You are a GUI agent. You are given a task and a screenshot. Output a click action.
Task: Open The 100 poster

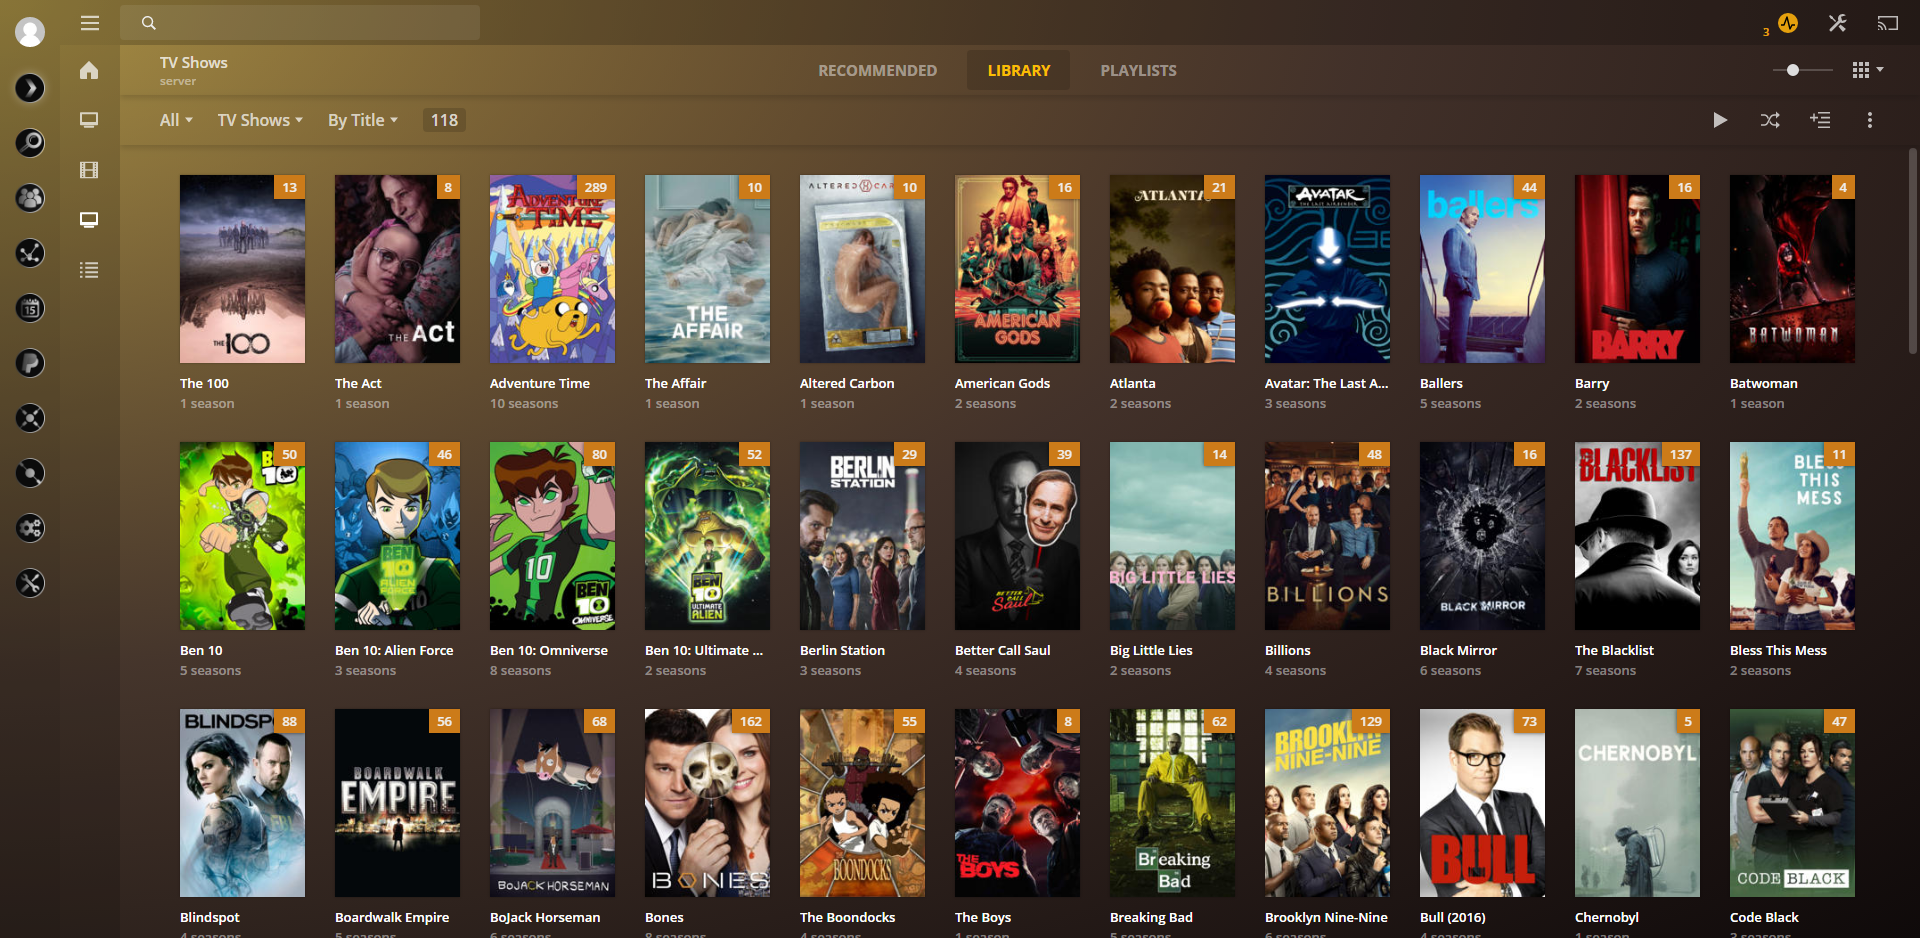[x=242, y=269]
